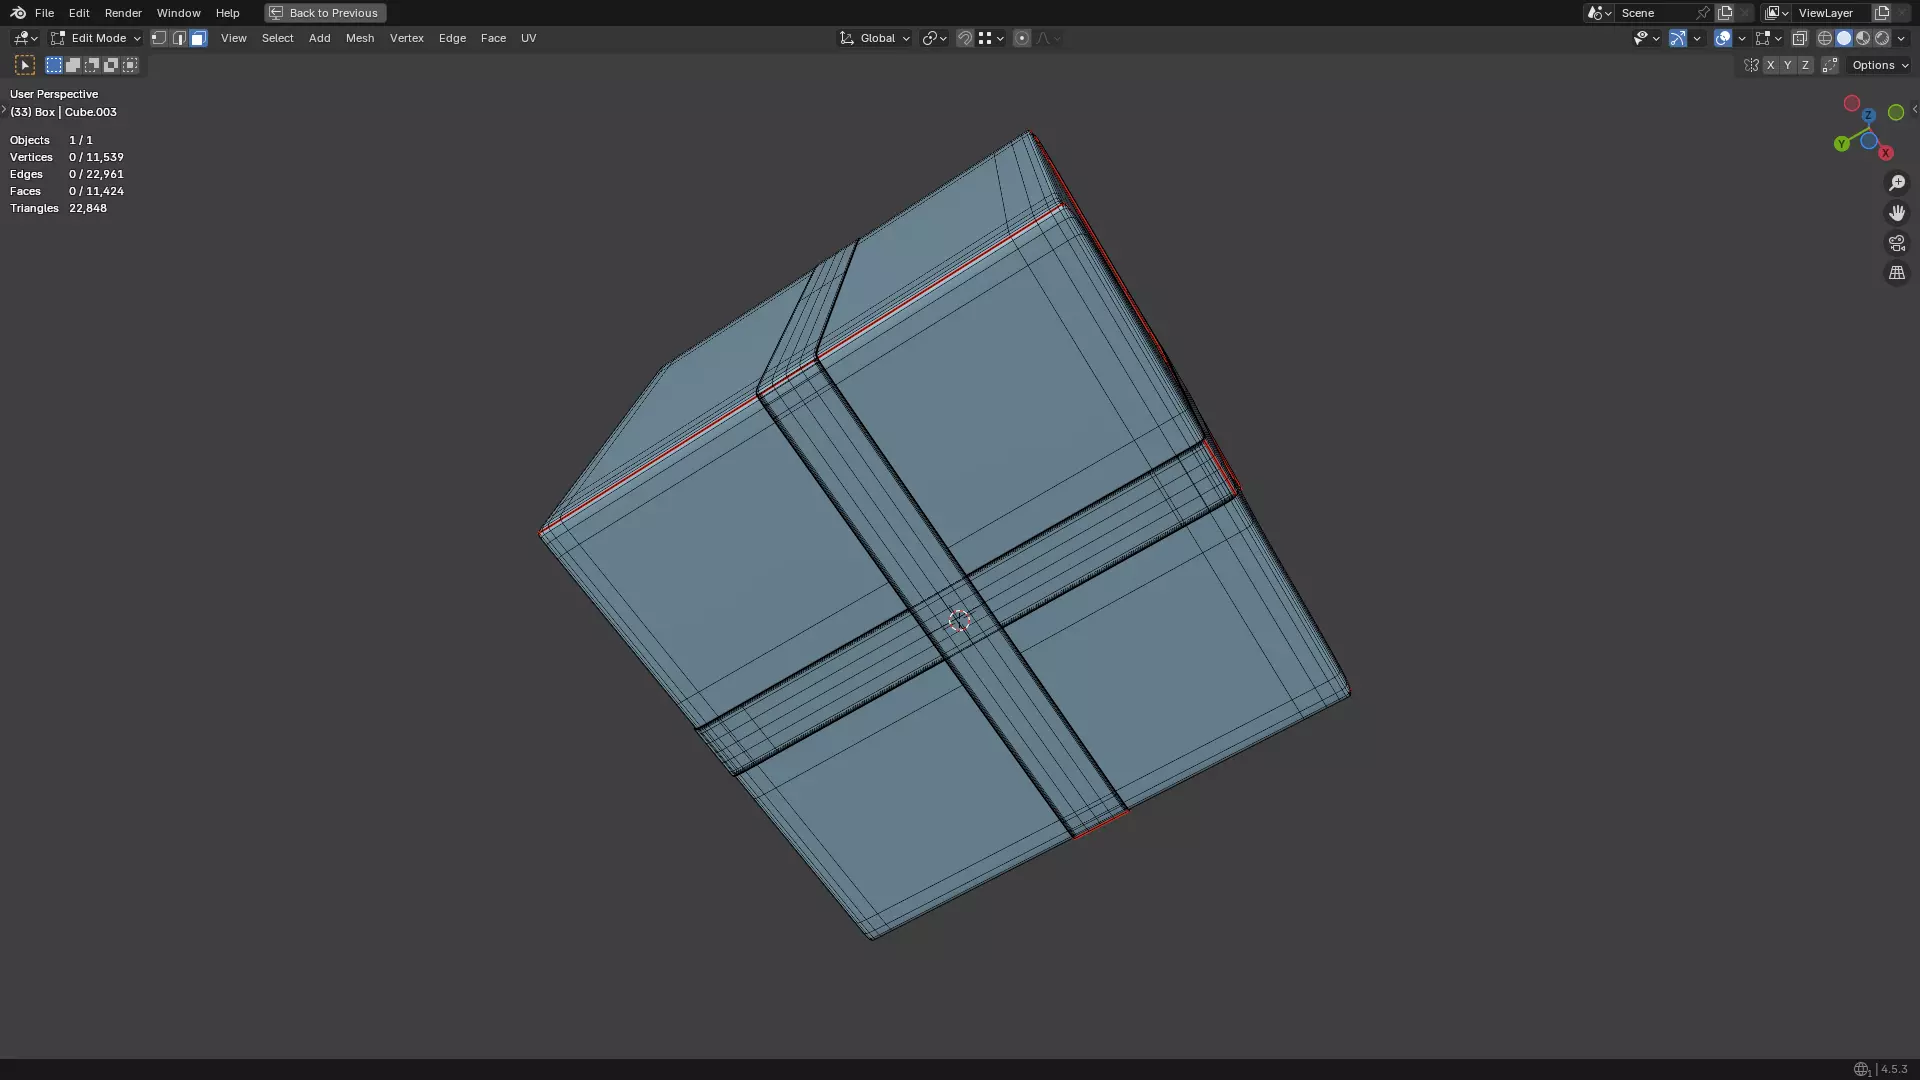
Task: Click red X axis on navigation gizmo
Action: pos(1885,153)
